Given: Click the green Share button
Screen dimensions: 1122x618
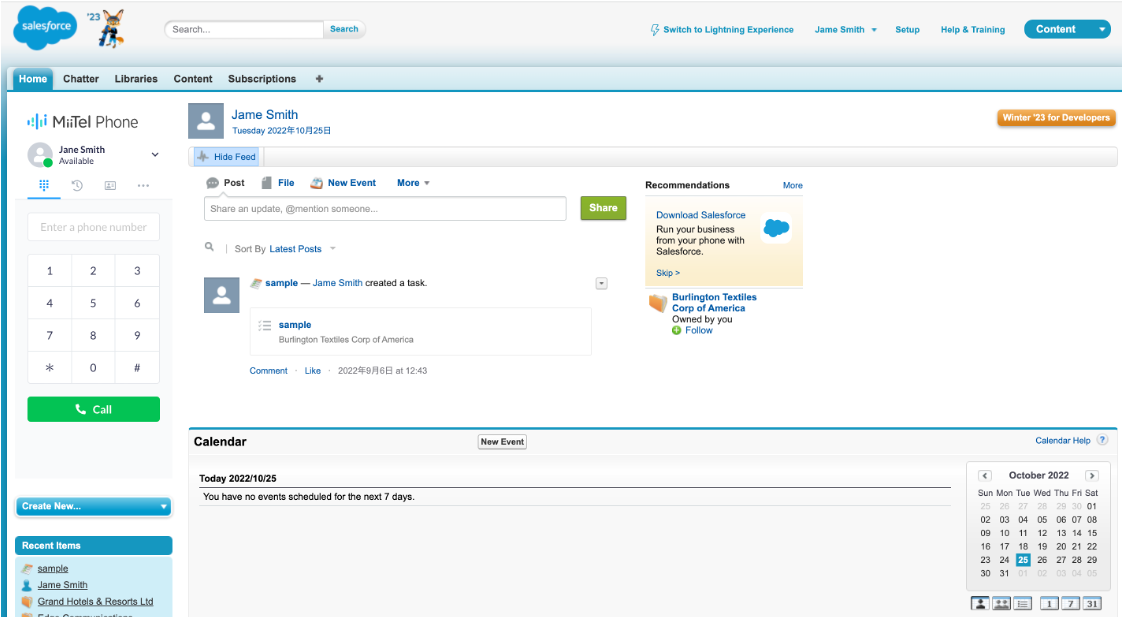Looking at the screenshot, I should [603, 208].
